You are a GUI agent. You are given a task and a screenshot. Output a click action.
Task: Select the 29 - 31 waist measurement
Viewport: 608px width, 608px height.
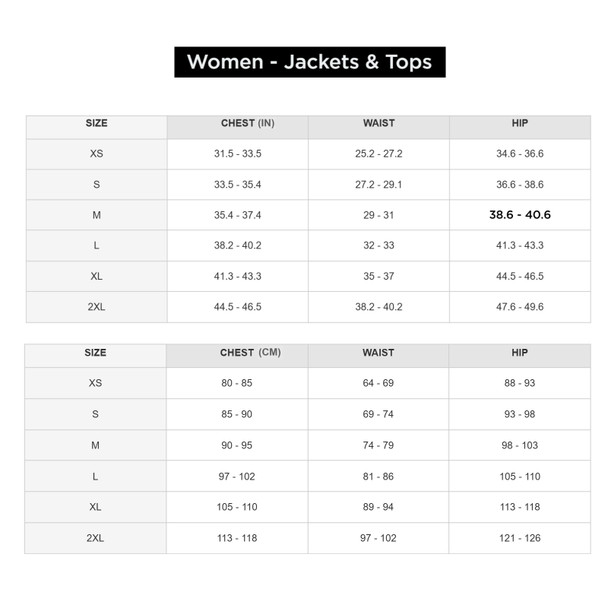(378, 215)
